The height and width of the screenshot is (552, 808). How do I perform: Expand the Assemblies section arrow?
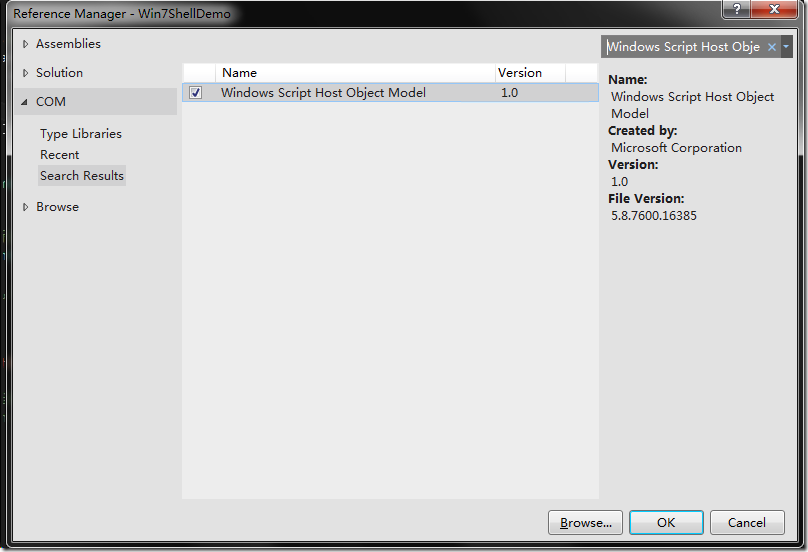point(25,44)
